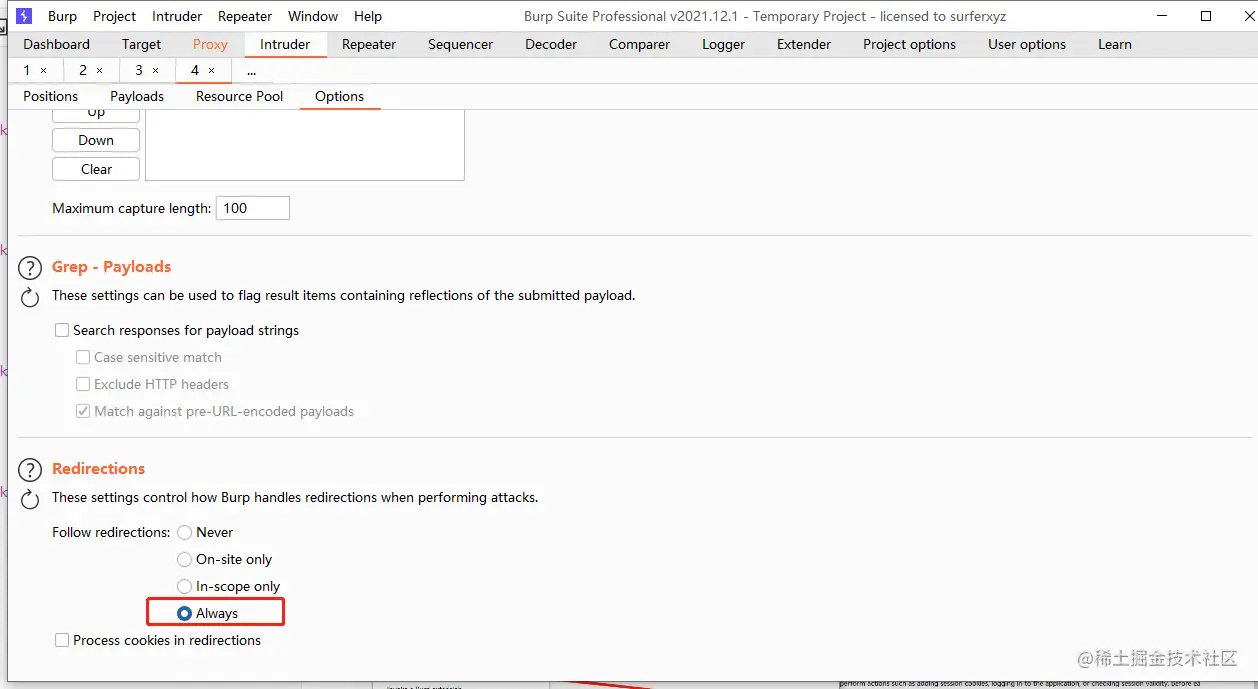Click the Redirections heading

tap(98, 469)
